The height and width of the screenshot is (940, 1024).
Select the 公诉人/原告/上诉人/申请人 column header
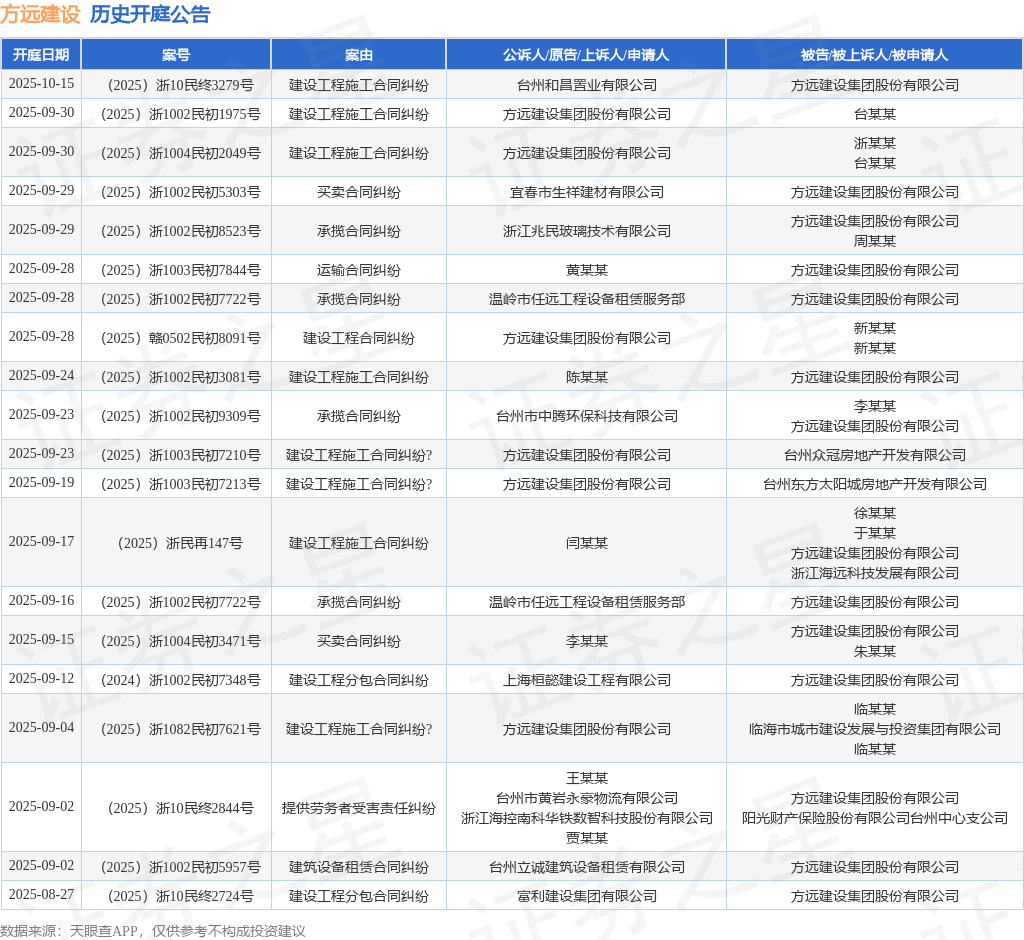click(x=586, y=55)
